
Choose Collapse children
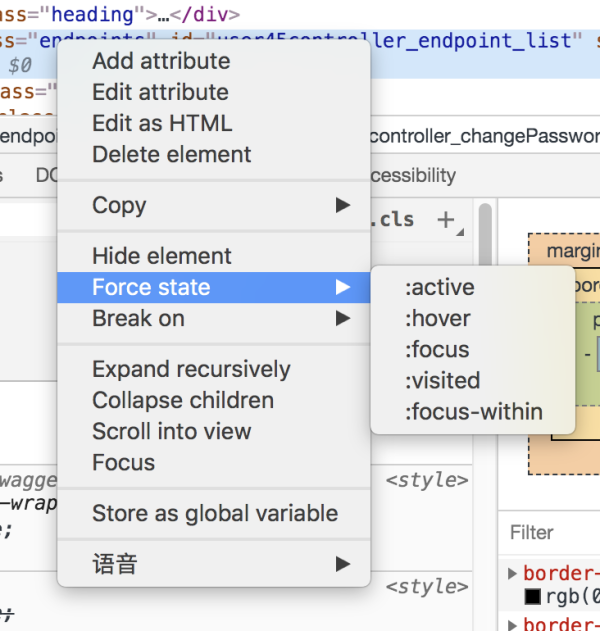[x=214, y=400]
